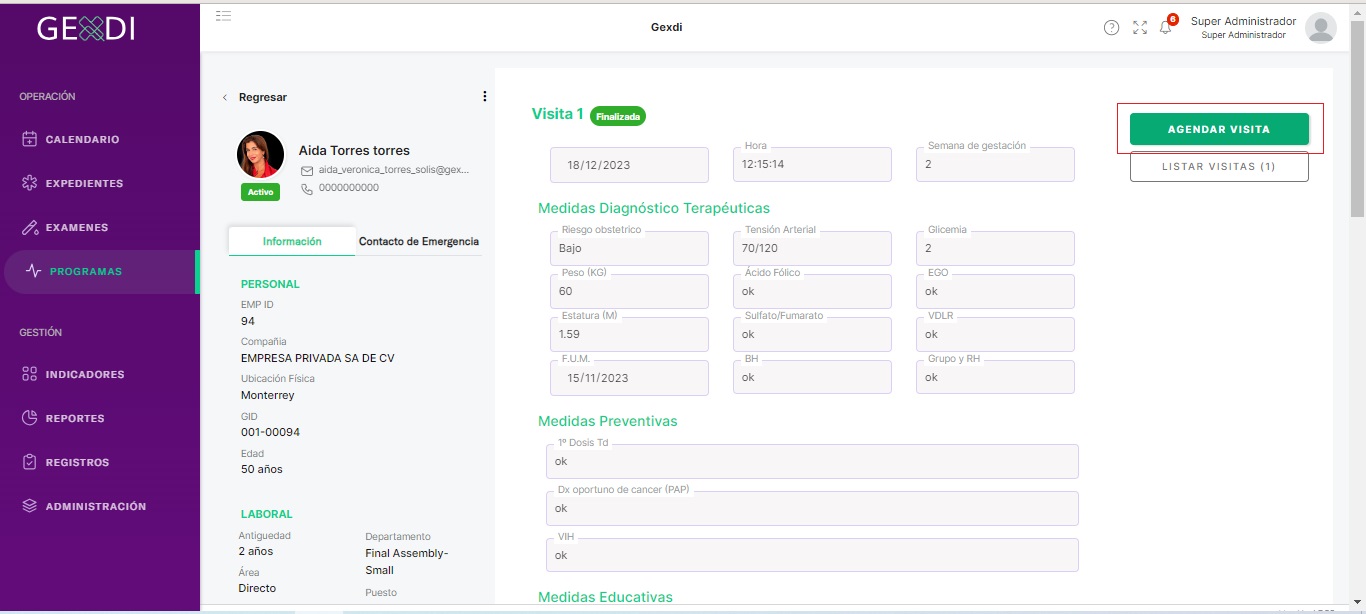The width and height of the screenshot is (1366, 614).
Task: Open the user avatar menu
Action: 1321,28
